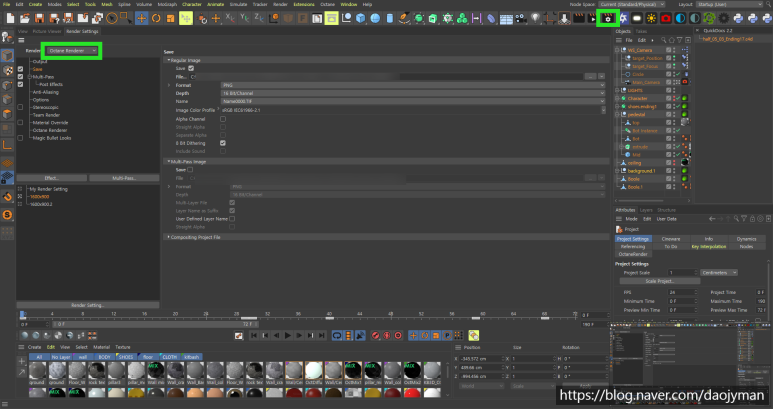Select the Output entry in settings list
The height and width of the screenshot is (409, 773).
point(40,62)
